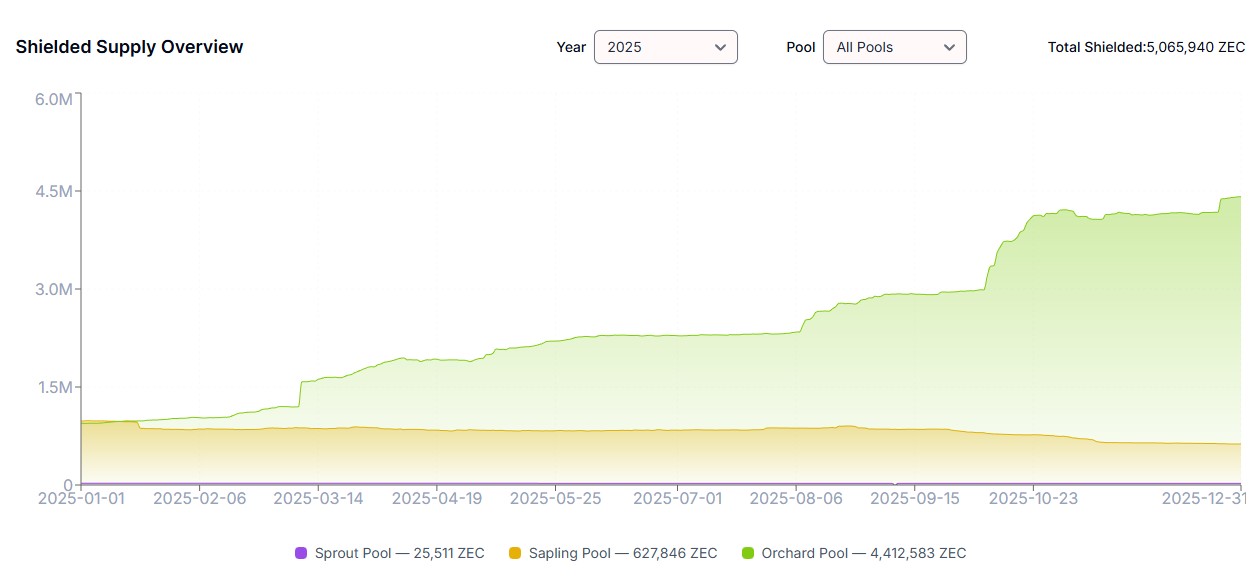
Task: Click the 2025-10-23 x-axis date label
Action: (x=1034, y=498)
